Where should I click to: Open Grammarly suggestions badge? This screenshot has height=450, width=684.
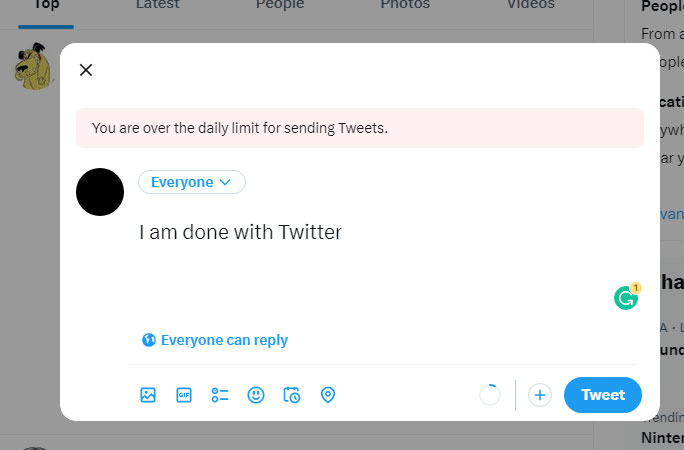coord(627,297)
